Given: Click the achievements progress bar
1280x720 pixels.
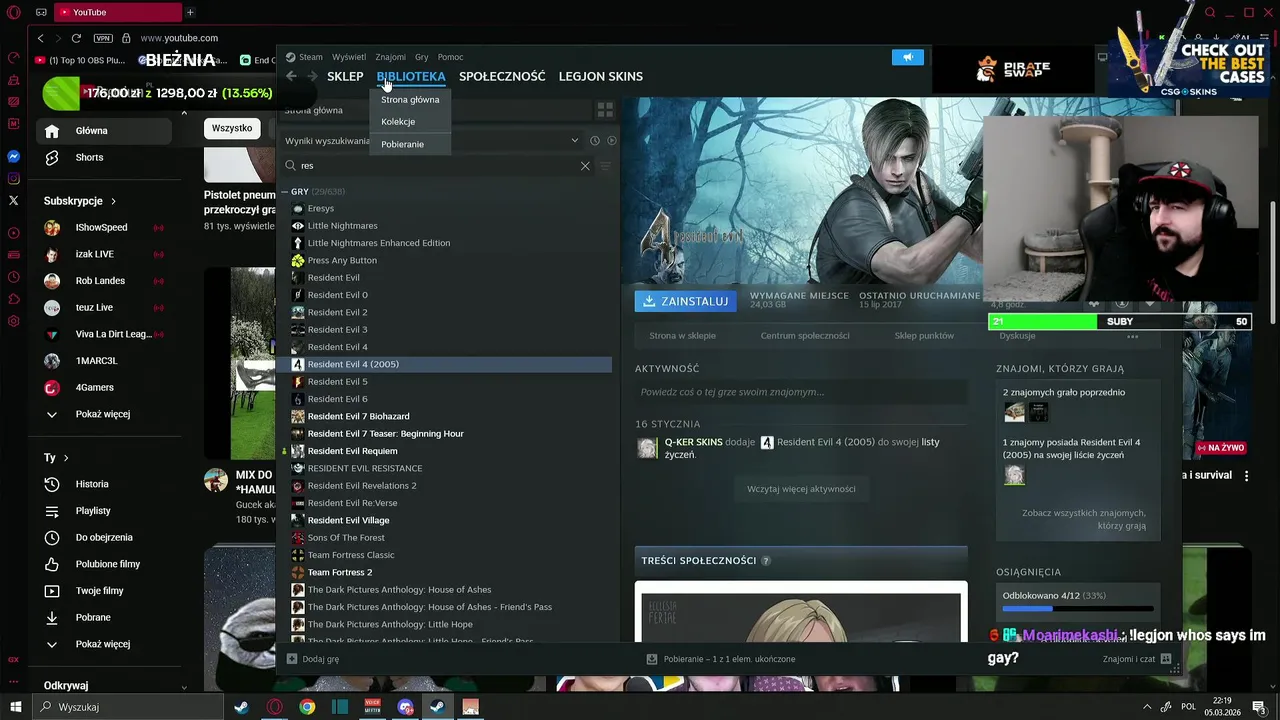Looking at the screenshot, I should pyautogui.click(x=1078, y=608).
